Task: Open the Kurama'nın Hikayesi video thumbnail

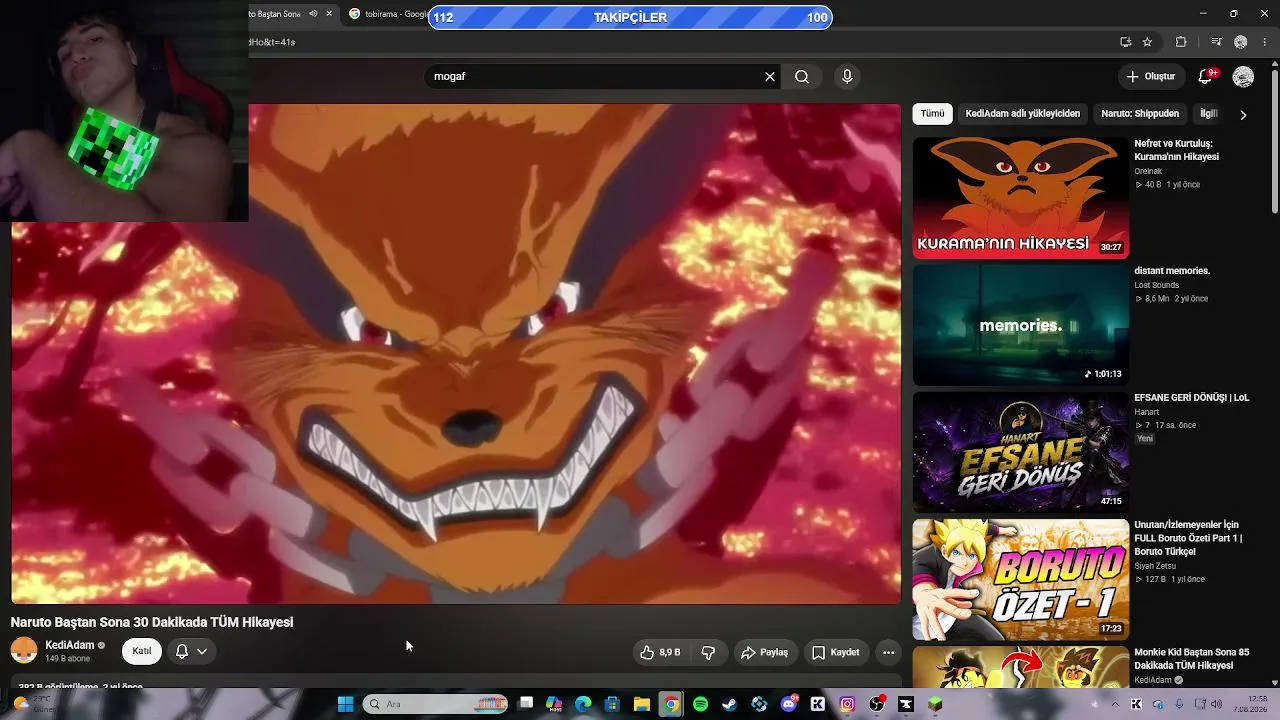Action: pos(1020,197)
